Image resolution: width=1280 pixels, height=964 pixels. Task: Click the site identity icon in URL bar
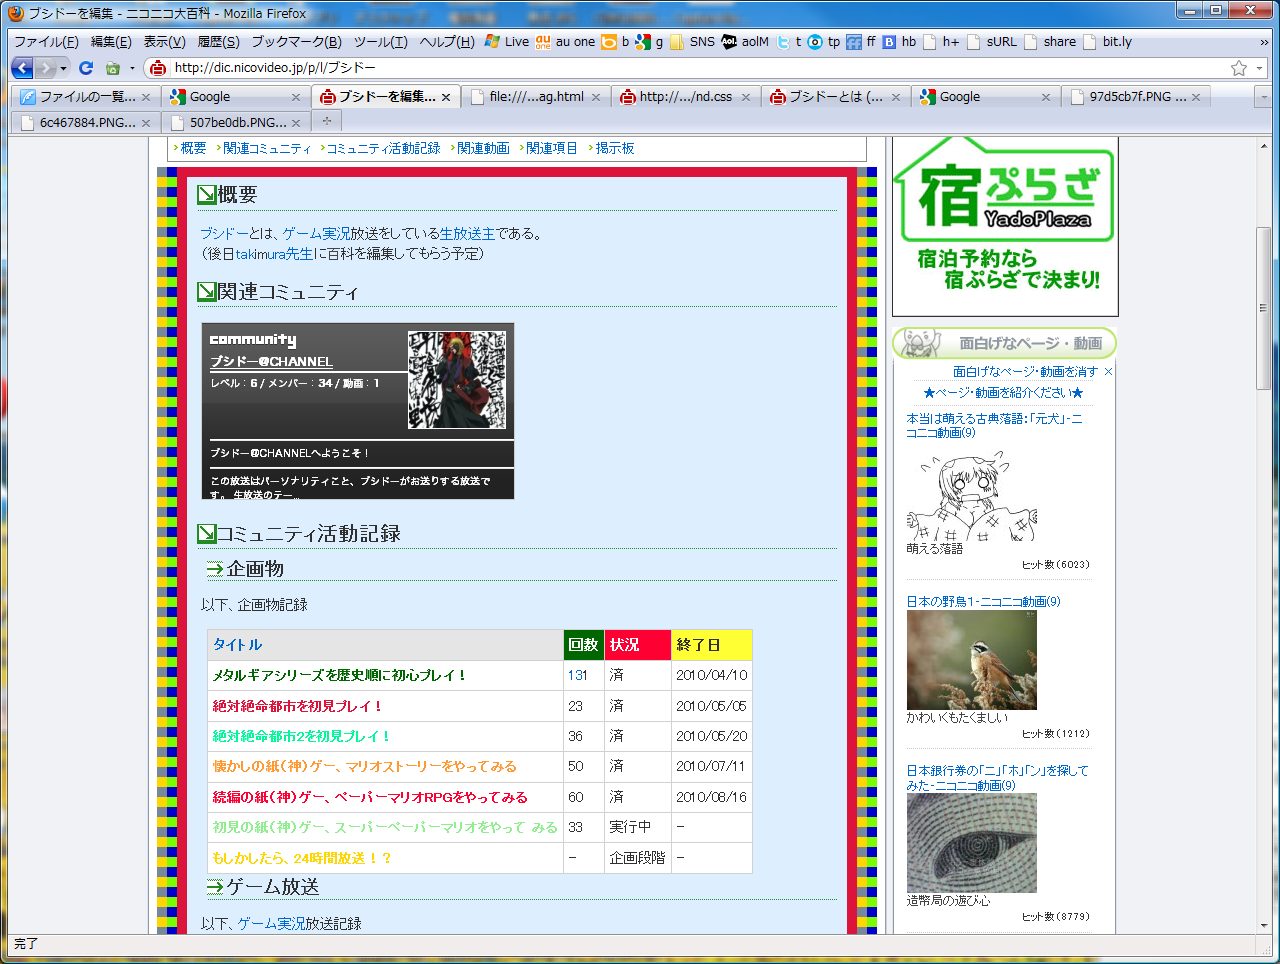(157, 68)
